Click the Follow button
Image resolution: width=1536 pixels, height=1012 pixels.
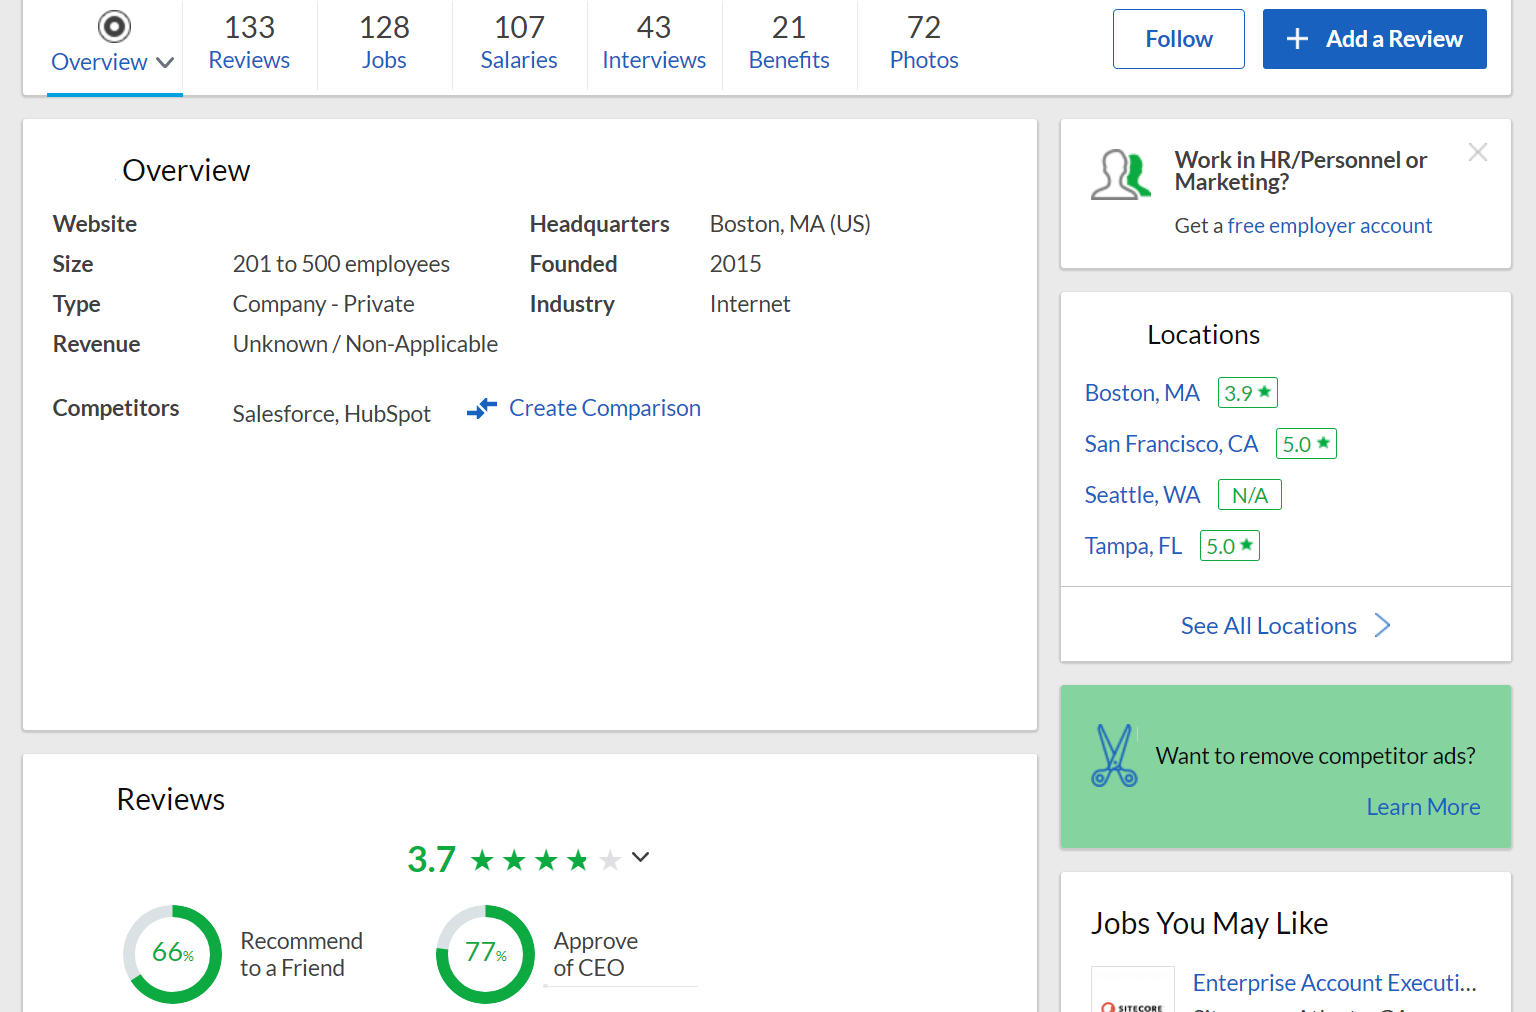coord(1179,39)
